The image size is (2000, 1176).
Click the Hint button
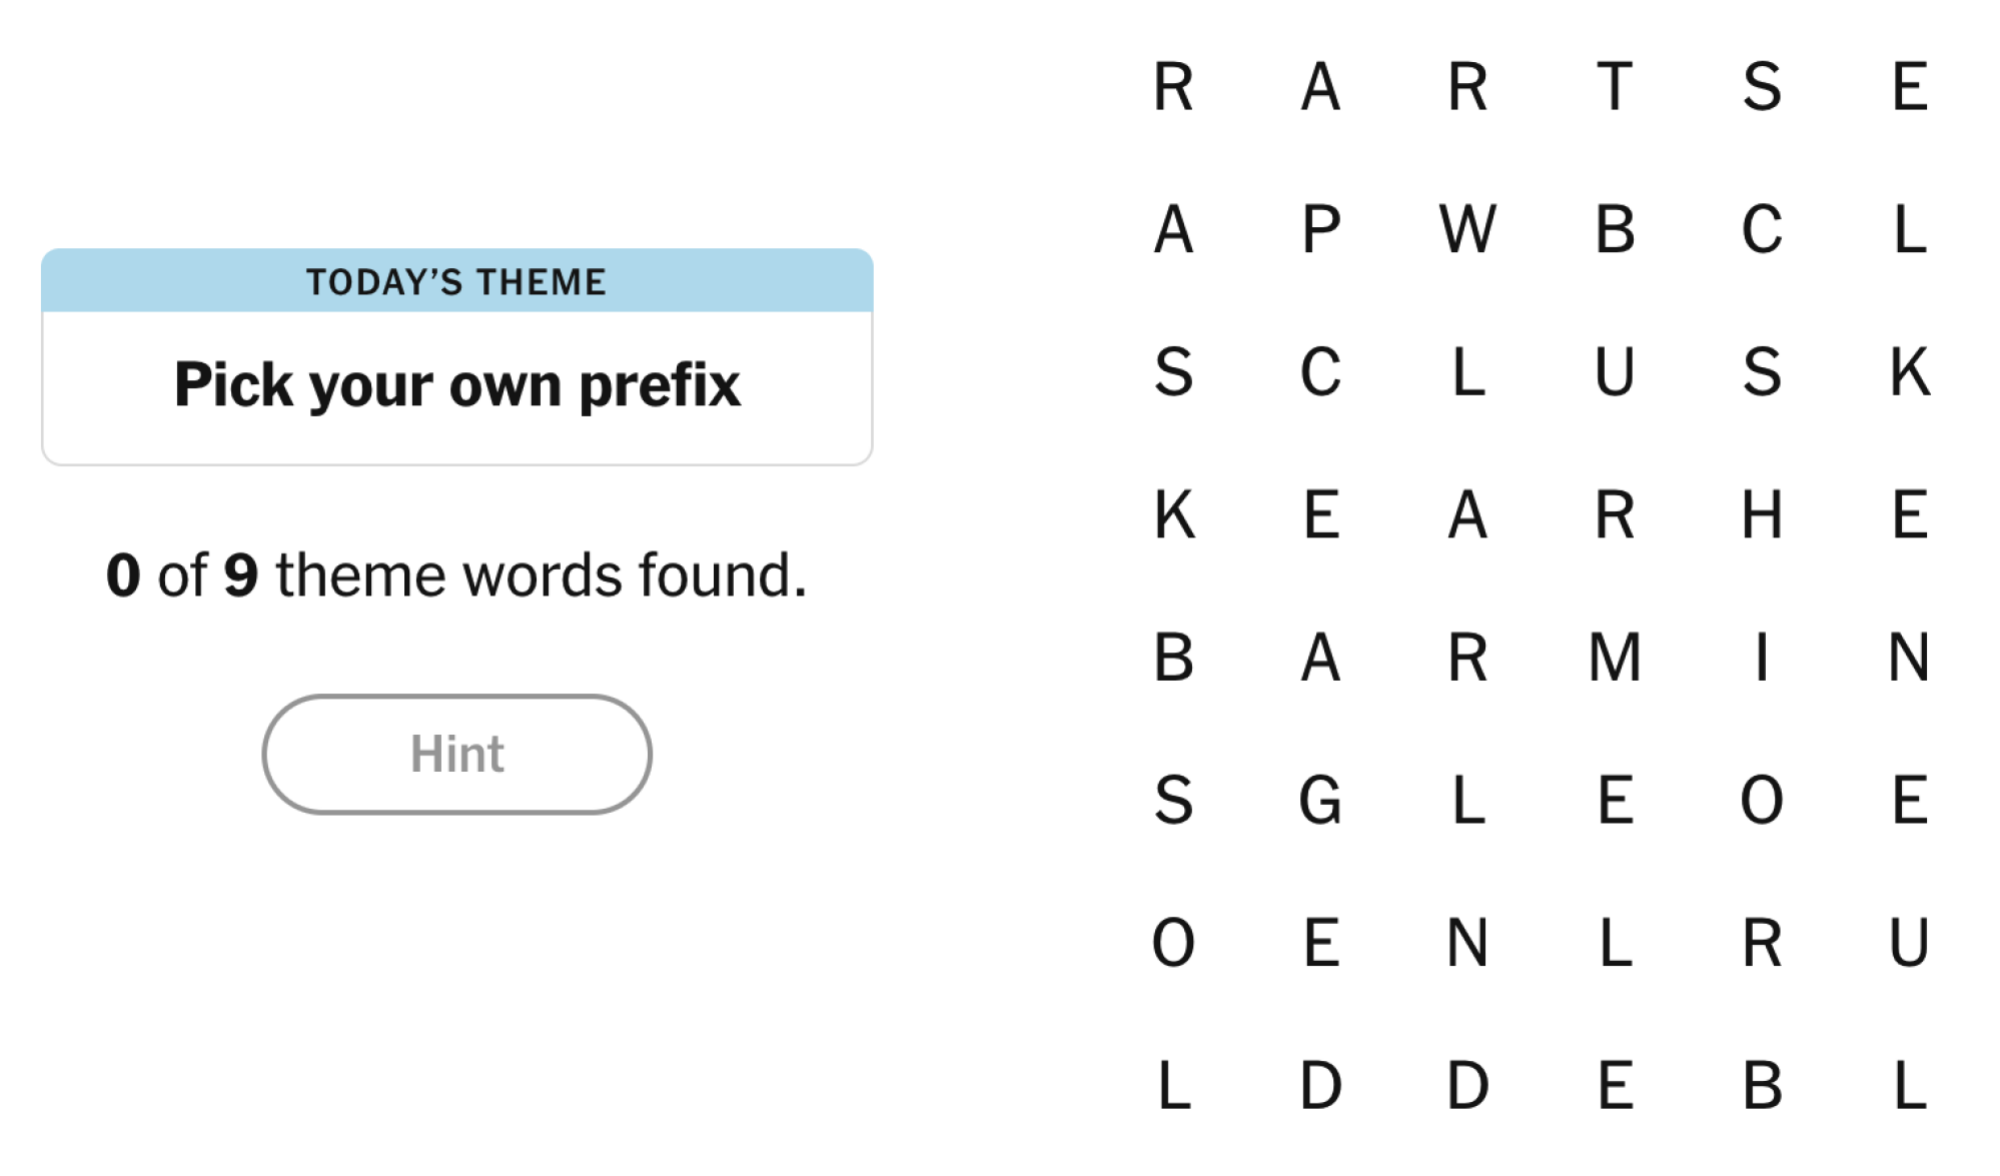click(x=457, y=754)
